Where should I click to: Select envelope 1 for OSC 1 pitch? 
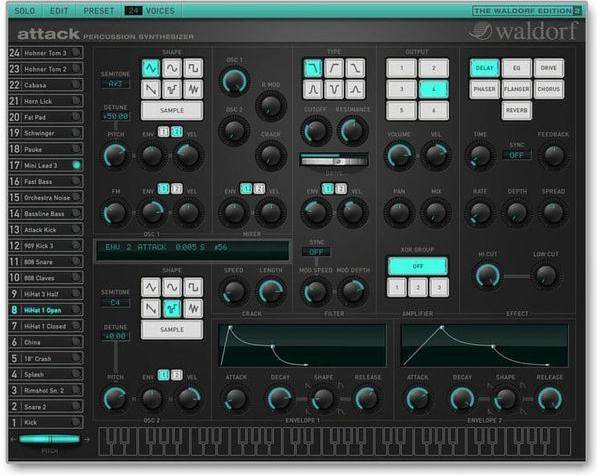tap(163, 132)
